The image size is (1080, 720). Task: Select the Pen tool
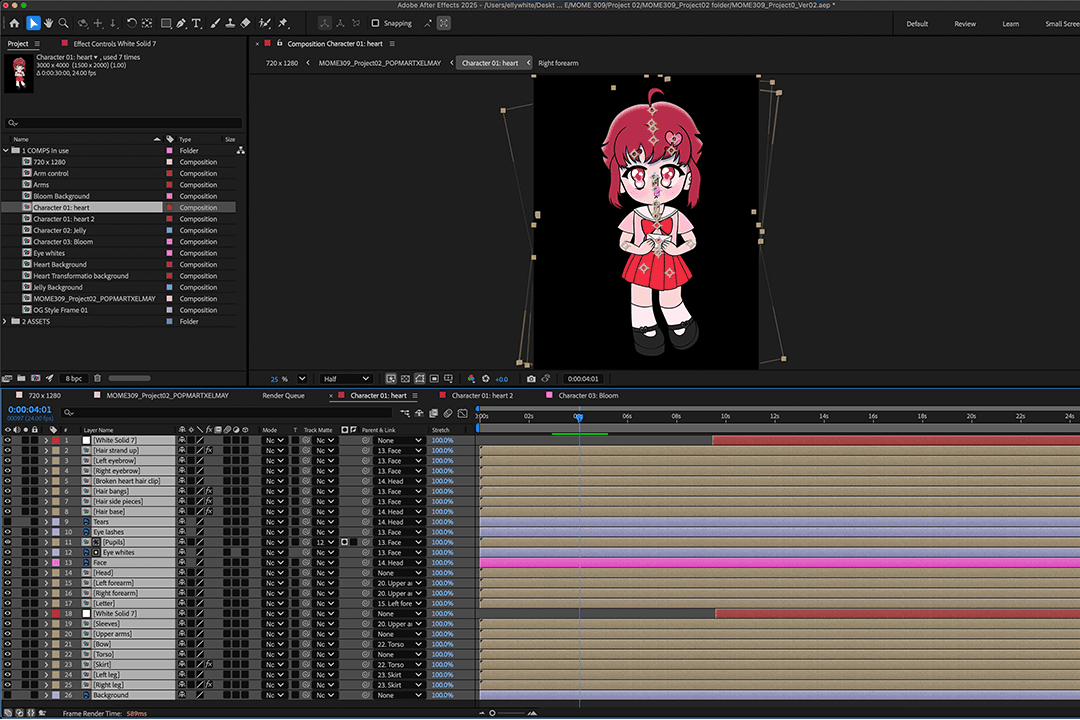click(180, 23)
